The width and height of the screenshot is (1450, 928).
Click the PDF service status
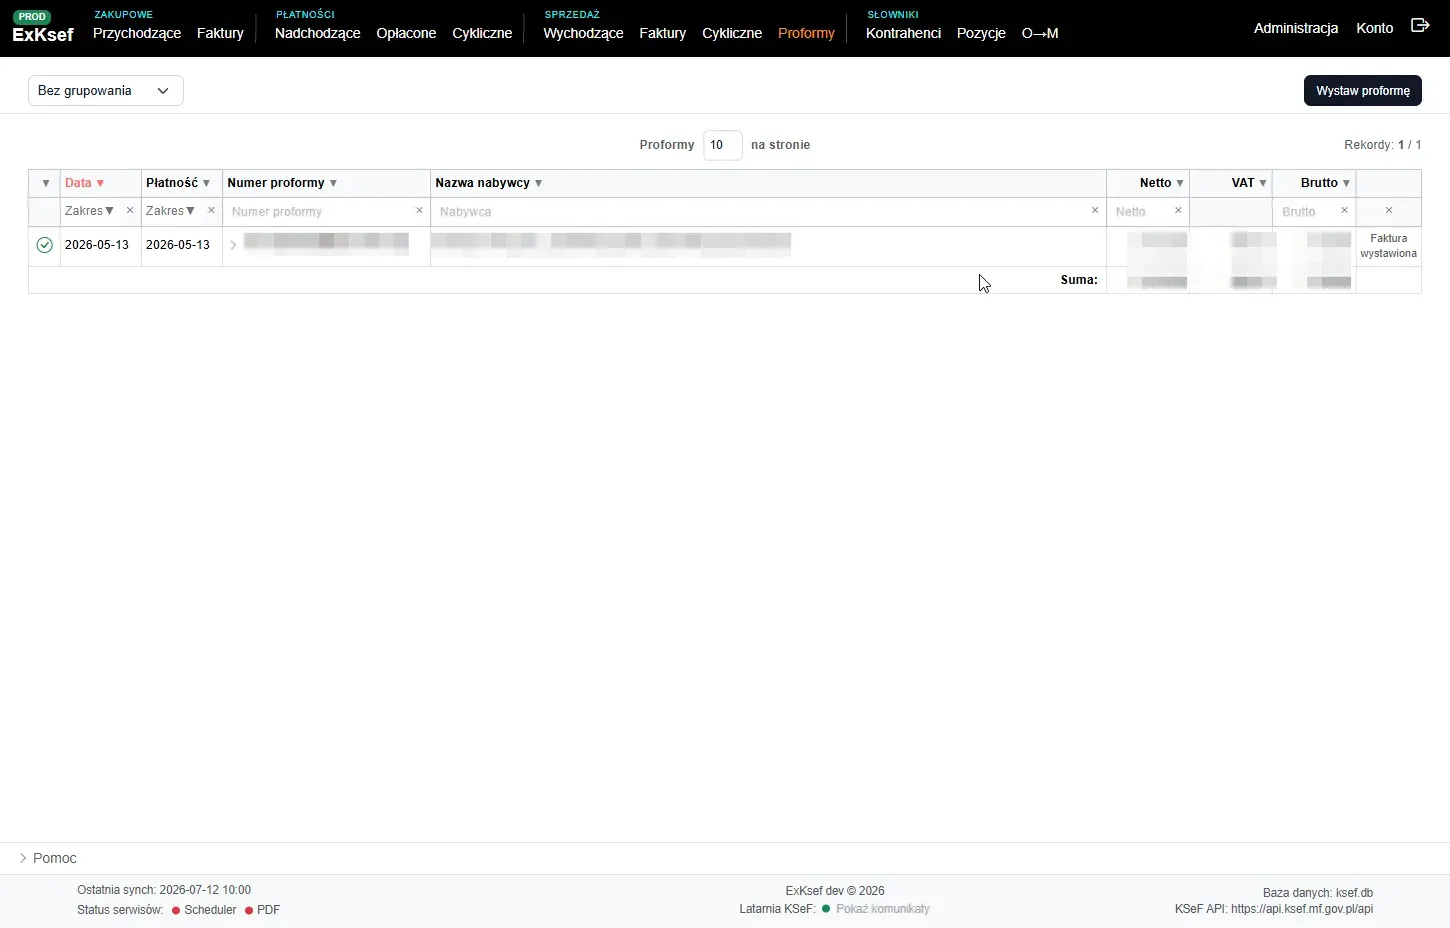click(x=262, y=910)
